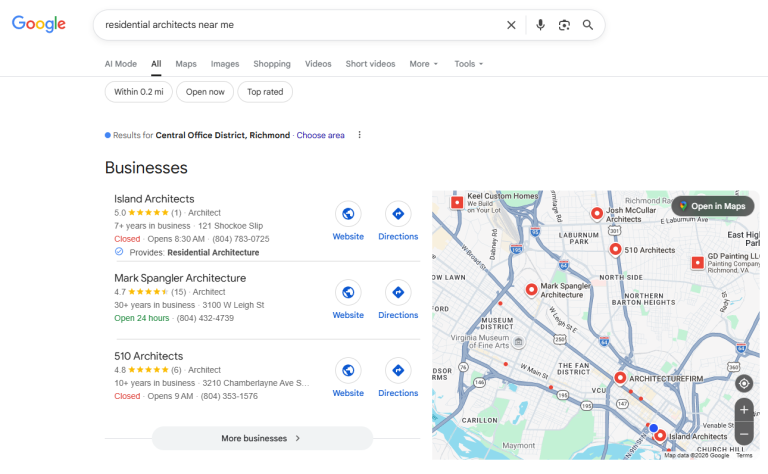This screenshot has height=474, width=768.
Task: Click the Virginia Museum of Fine Arts marker
Action: [519, 342]
